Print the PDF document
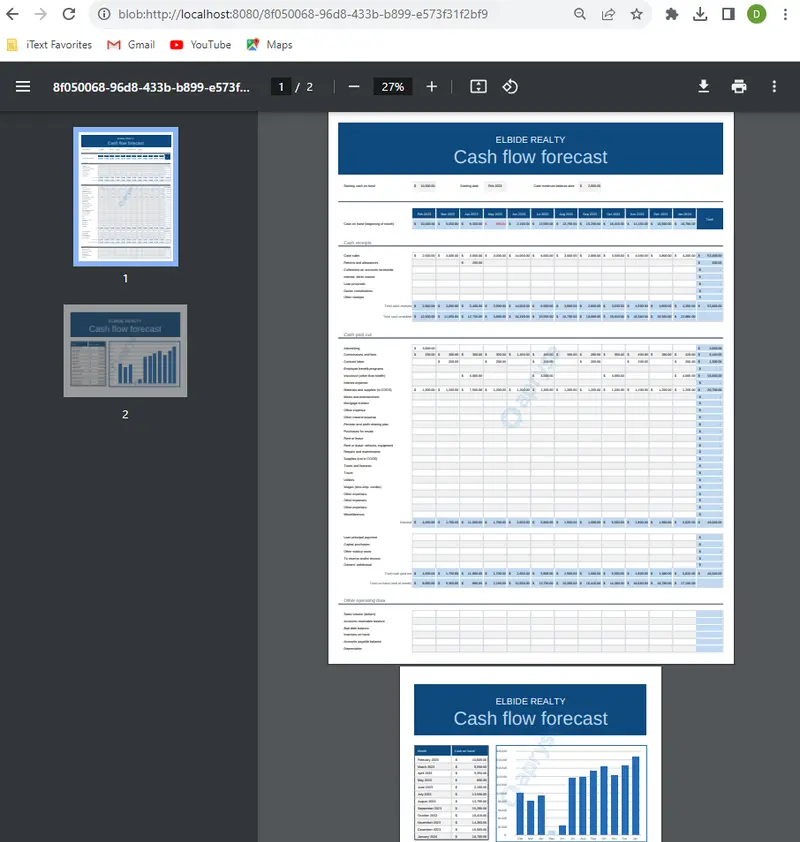The width and height of the screenshot is (800, 842). 739,86
